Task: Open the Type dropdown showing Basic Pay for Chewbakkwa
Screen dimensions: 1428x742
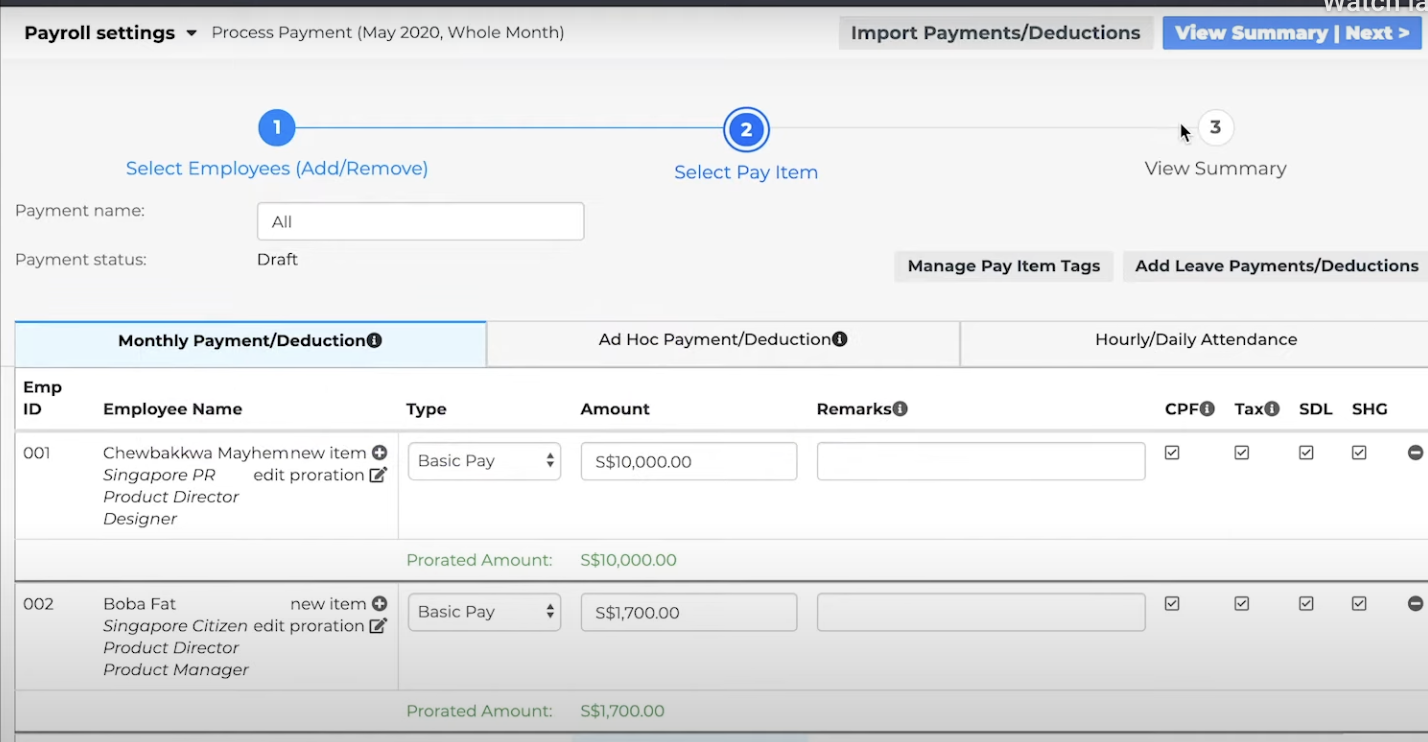Action: click(x=484, y=460)
